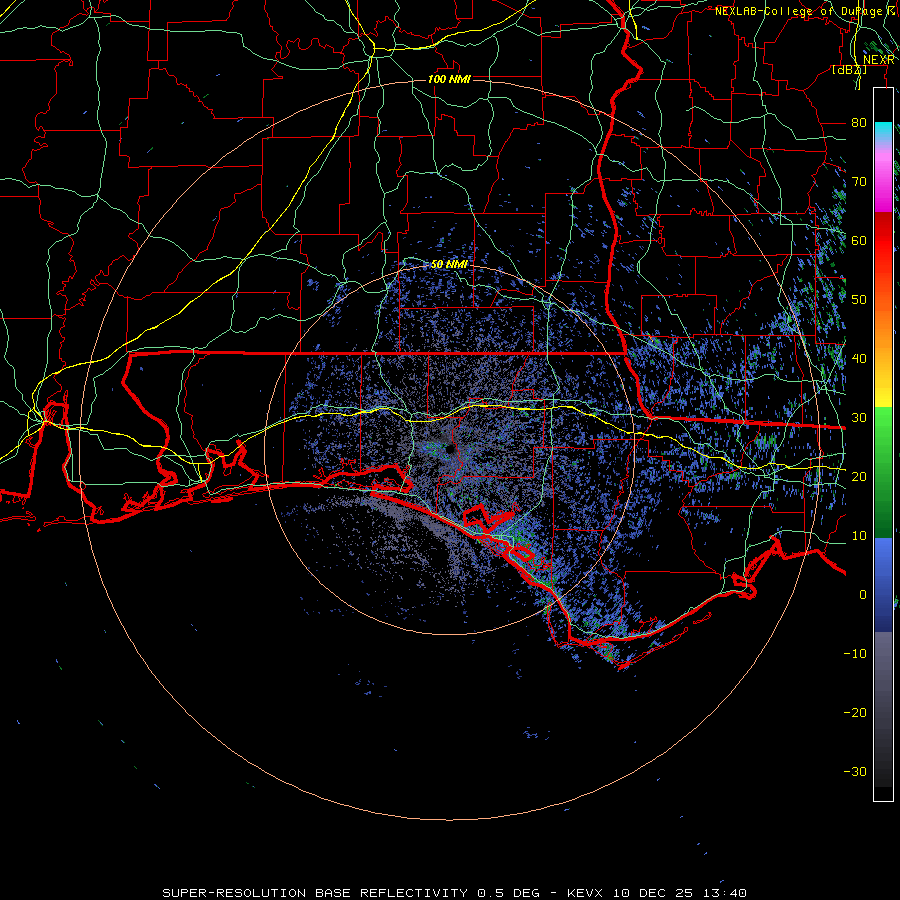The width and height of the screenshot is (900, 900).
Task: Click the 60 value on the dBZ scale
Action: (x=859, y=240)
